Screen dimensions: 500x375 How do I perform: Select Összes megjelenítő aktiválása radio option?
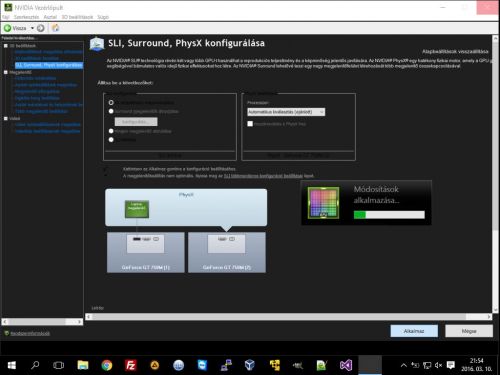click(111, 131)
